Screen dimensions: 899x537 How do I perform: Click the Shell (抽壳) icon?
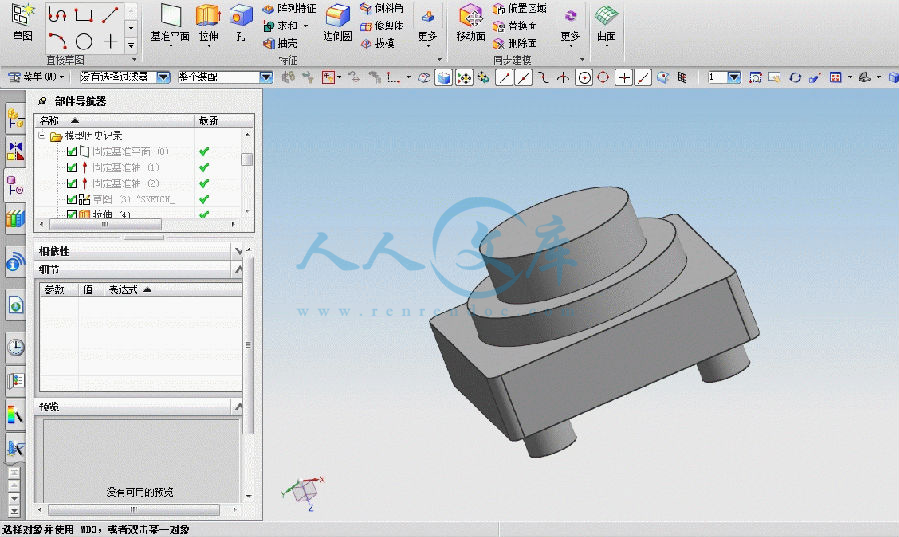pos(268,43)
